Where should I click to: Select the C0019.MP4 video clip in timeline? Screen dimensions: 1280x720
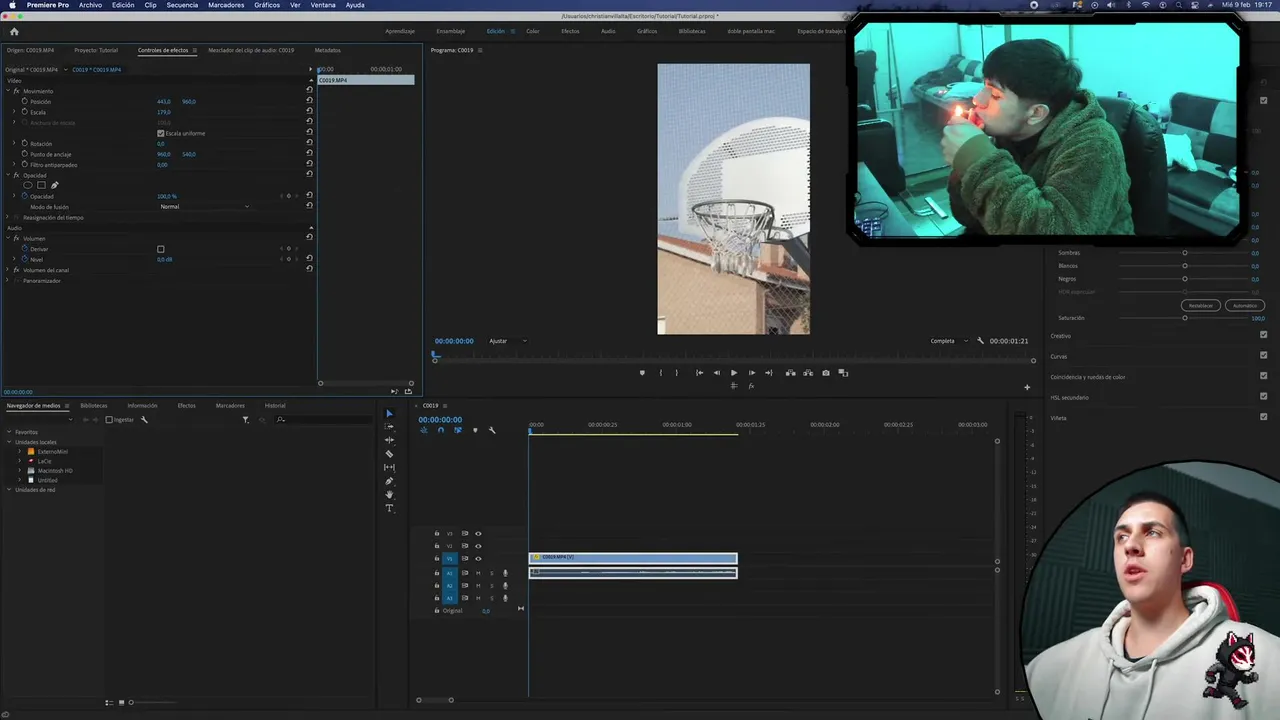click(x=633, y=558)
